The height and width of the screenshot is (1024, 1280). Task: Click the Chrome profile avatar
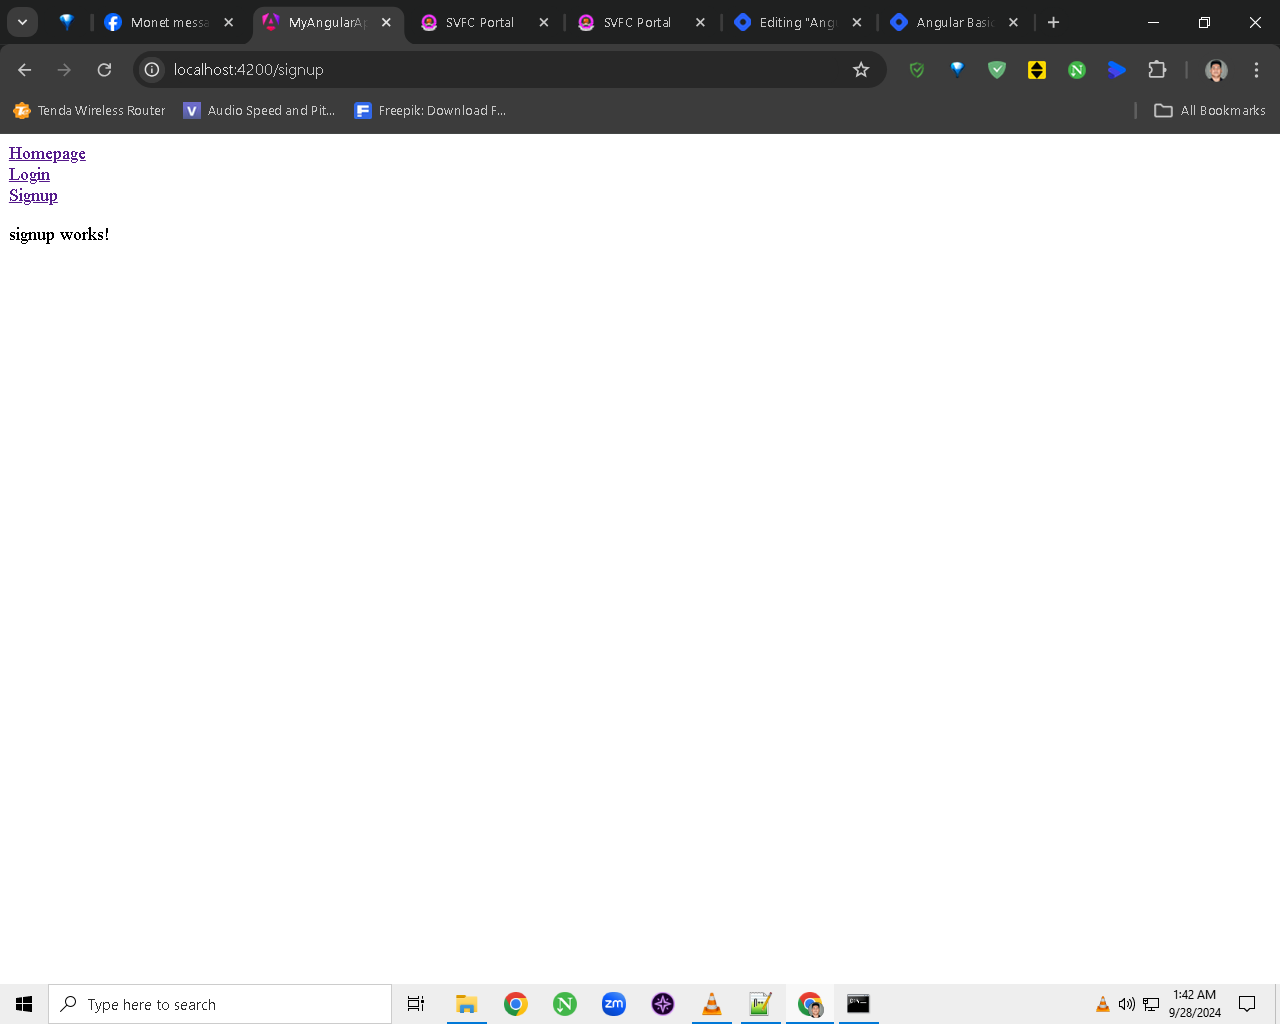(x=1216, y=70)
